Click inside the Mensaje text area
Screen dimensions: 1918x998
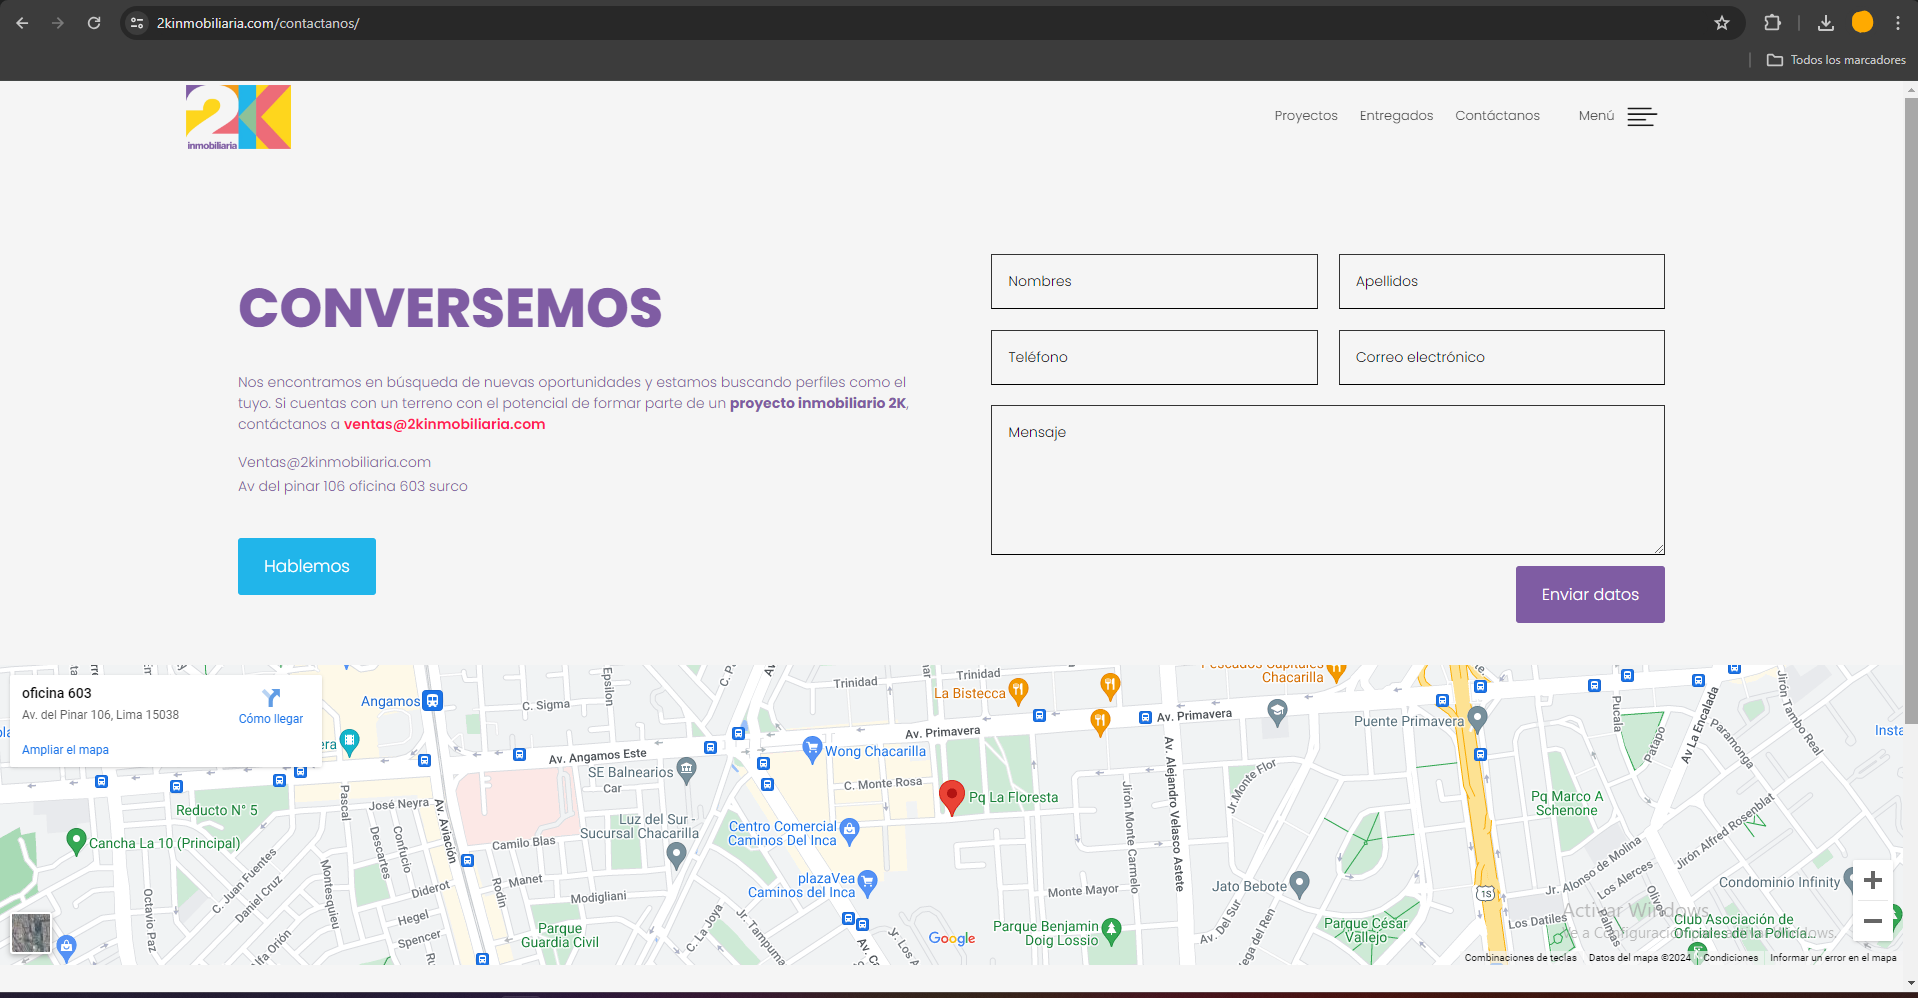coord(1327,480)
